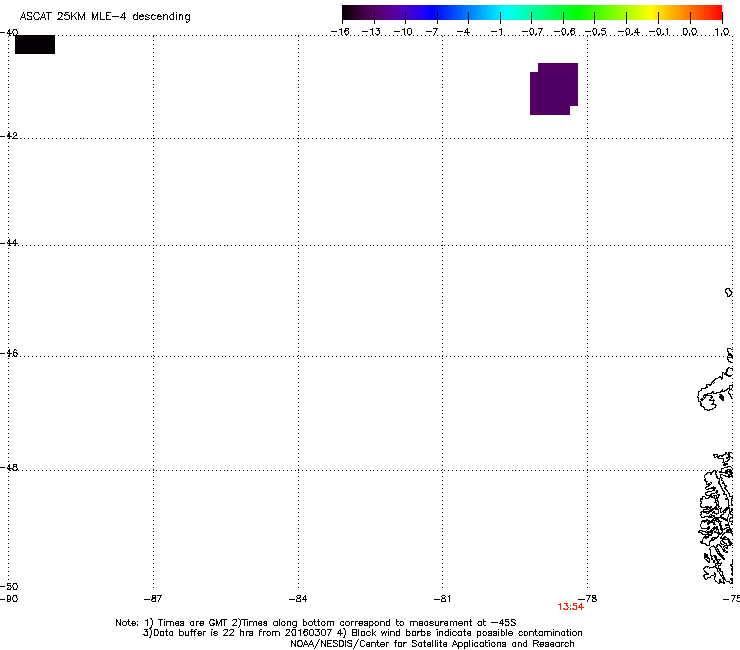Click the -46 latitude axis label
Screen dimensions: 740x650
click(x=9, y=353)
